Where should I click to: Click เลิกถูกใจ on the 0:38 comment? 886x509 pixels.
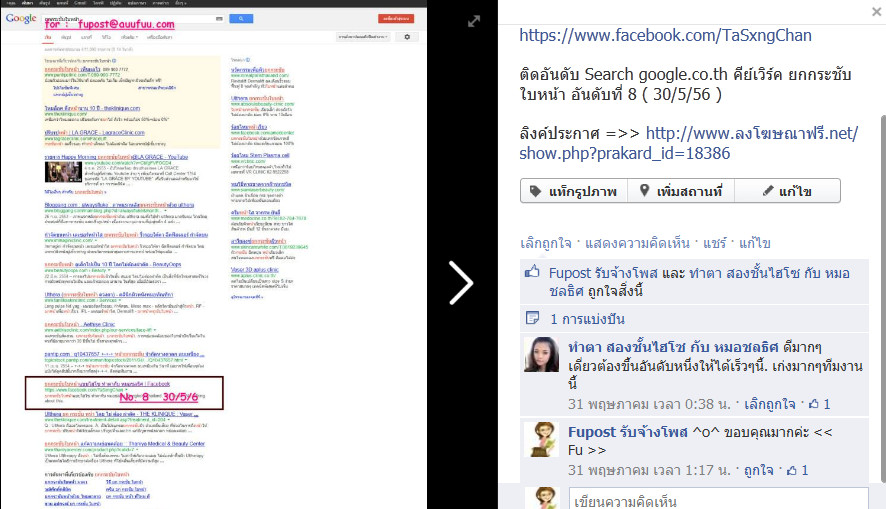pyautogui.click(x=770, y=404)
